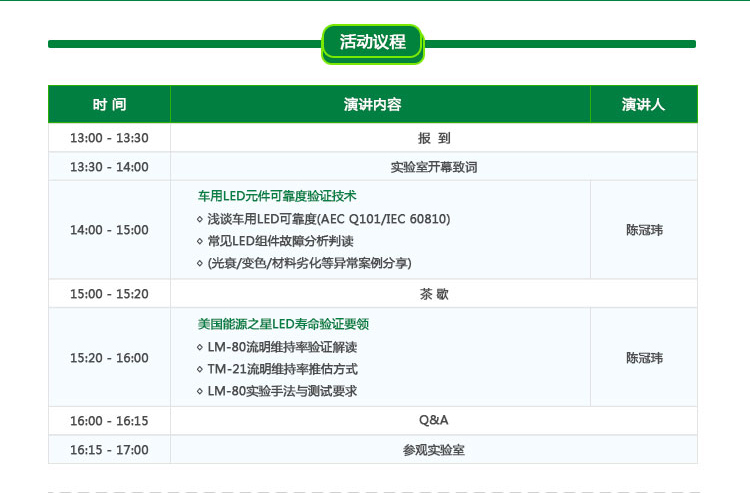Click the diamond bullet before 浅谈车用LED可靠度
Image resolution: width=750 pixels, height=493 pixels.
tap(200, 219)
